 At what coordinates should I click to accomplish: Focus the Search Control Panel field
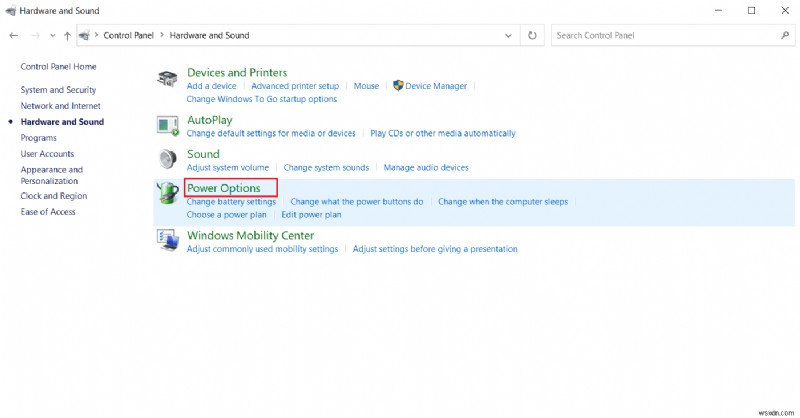pos(672,35)
